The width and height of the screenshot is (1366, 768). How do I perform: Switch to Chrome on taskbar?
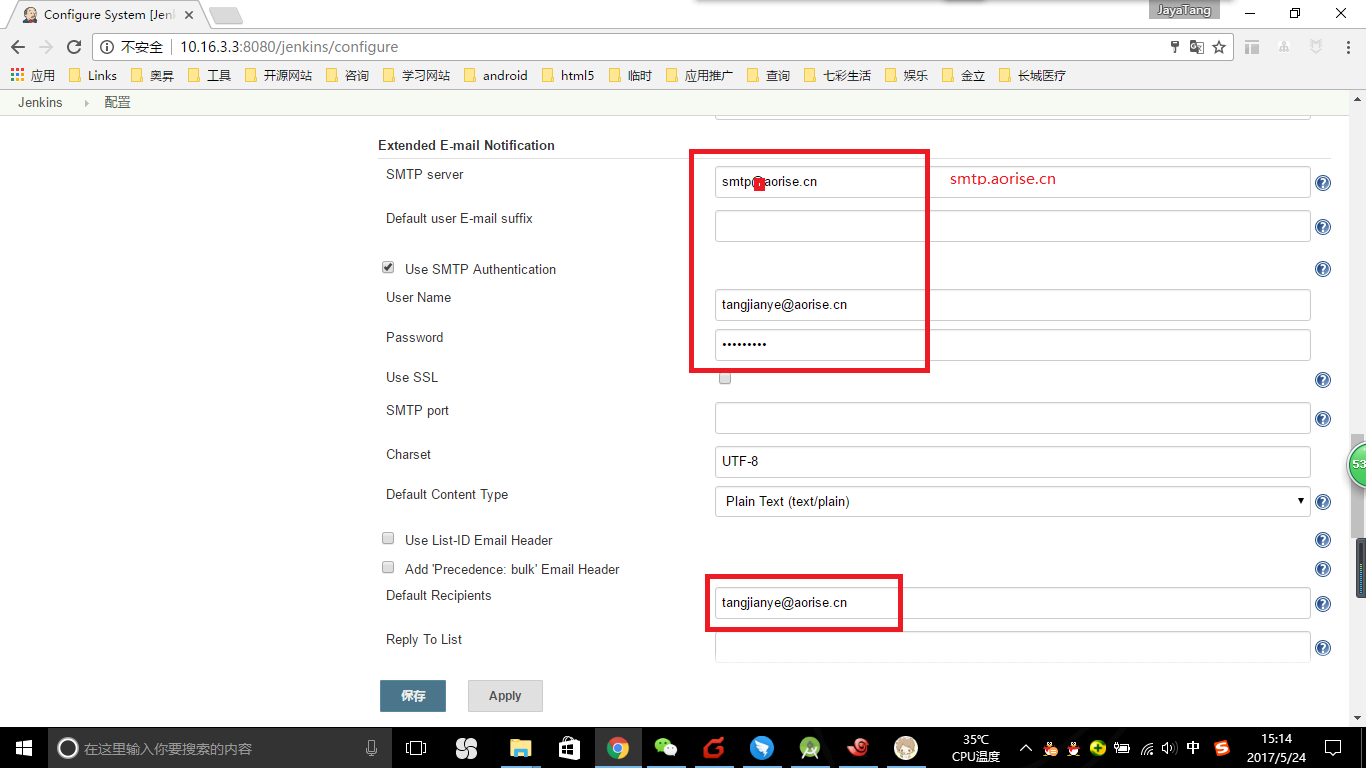click(618, 748)
